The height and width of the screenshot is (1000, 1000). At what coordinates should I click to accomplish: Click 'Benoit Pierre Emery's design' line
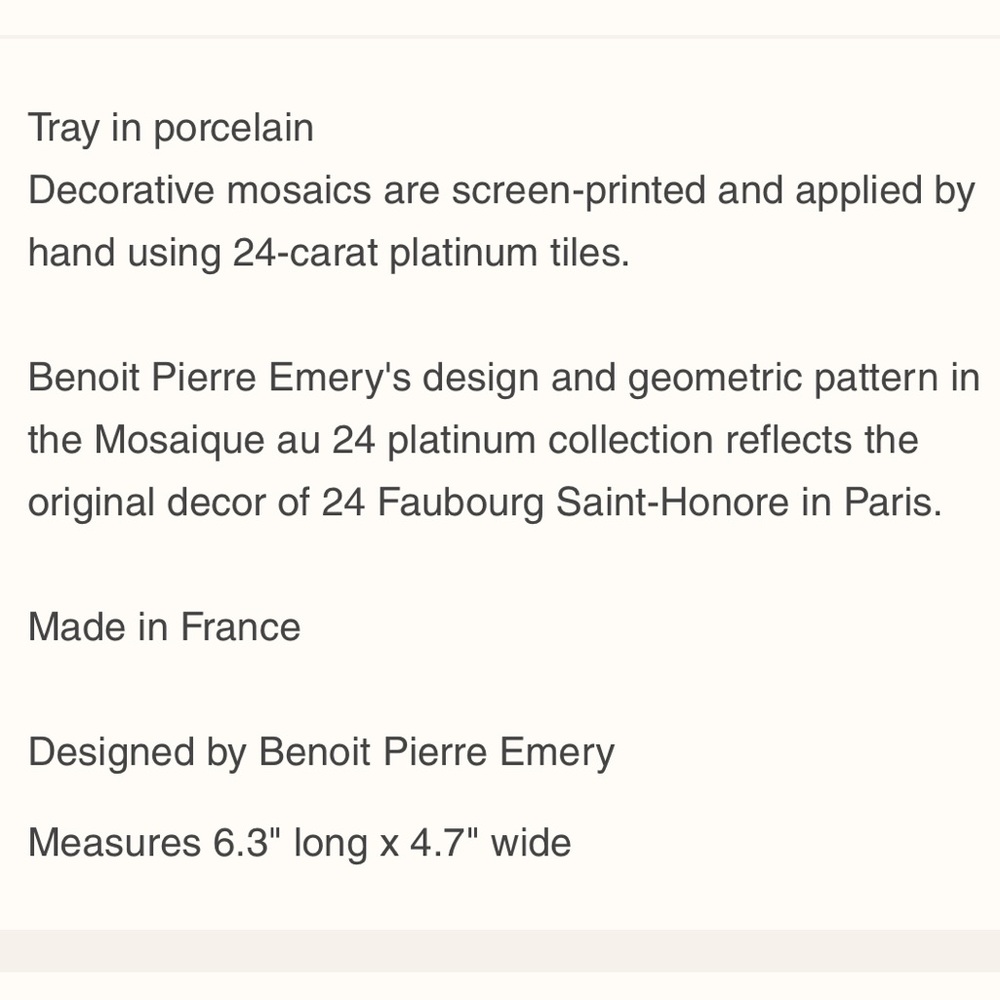point(504,378)
